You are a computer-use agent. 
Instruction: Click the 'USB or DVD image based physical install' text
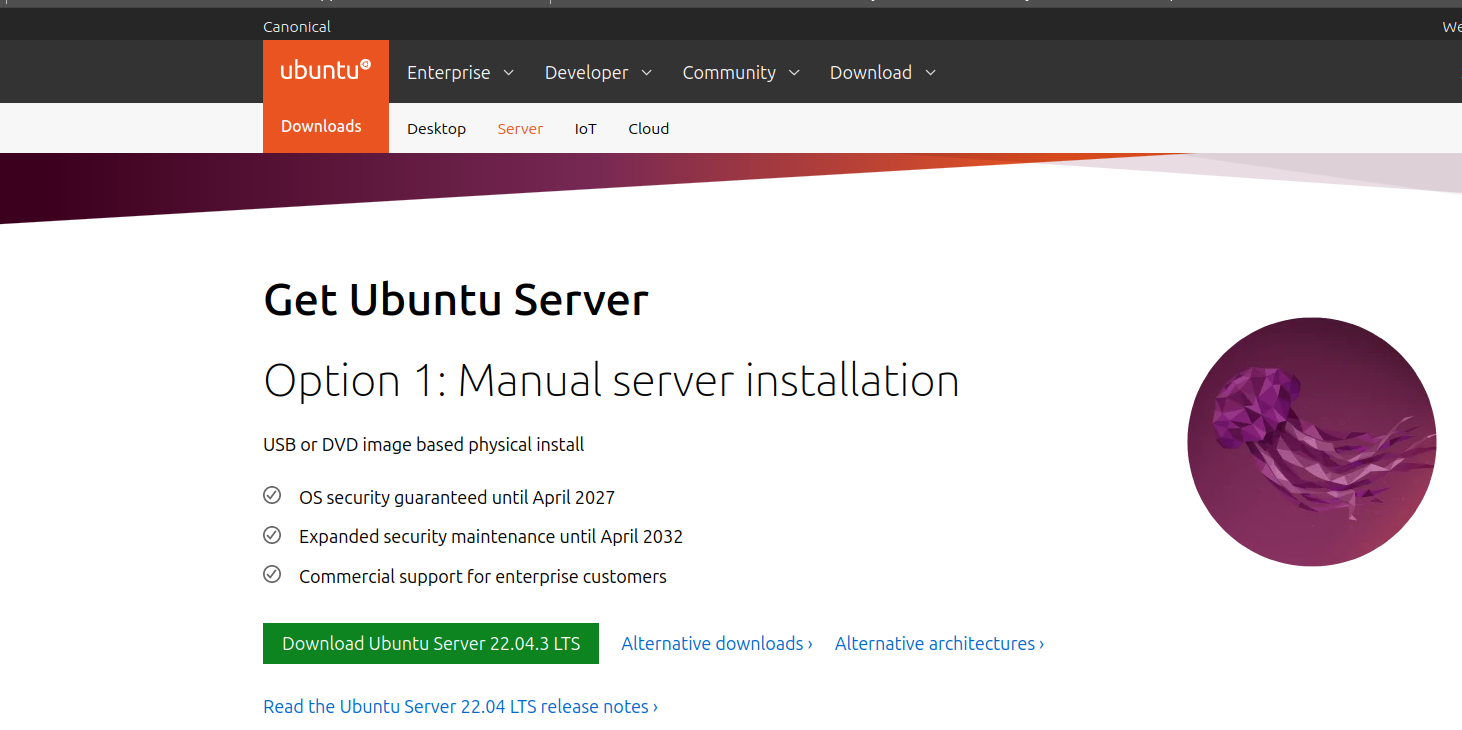[x=424, y=444]
